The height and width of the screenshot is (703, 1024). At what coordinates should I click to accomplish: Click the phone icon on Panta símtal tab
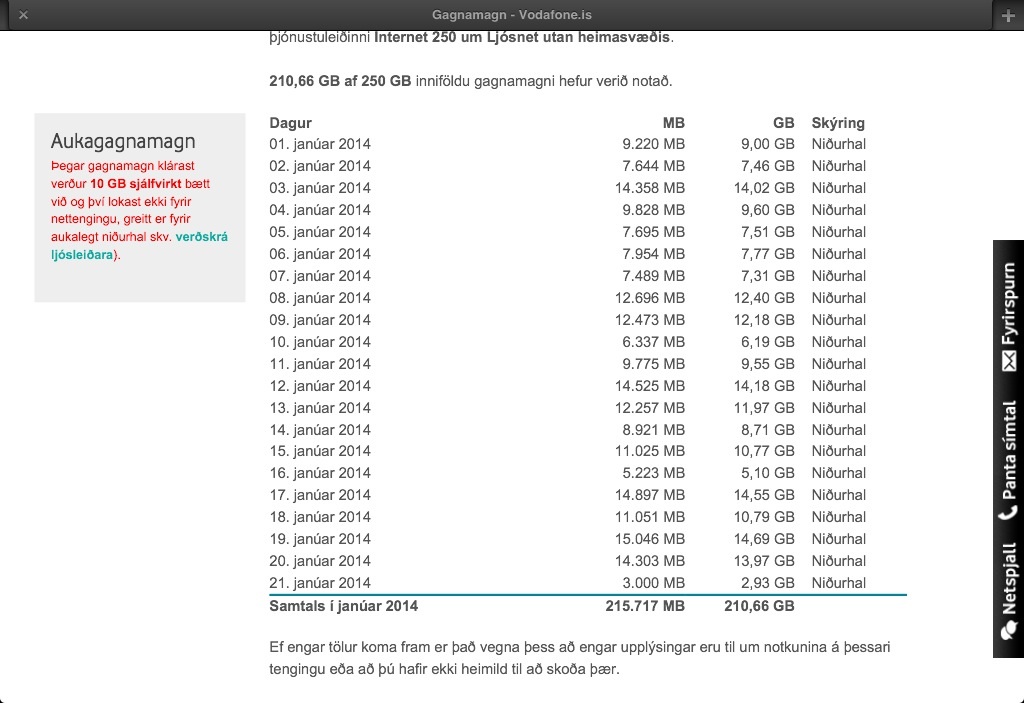(1008, 513)
